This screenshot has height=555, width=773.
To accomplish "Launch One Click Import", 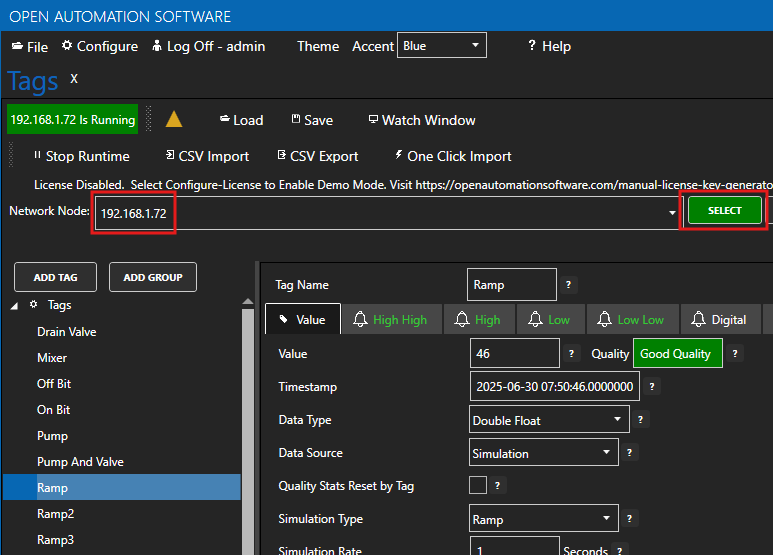I will coord(453,156).
